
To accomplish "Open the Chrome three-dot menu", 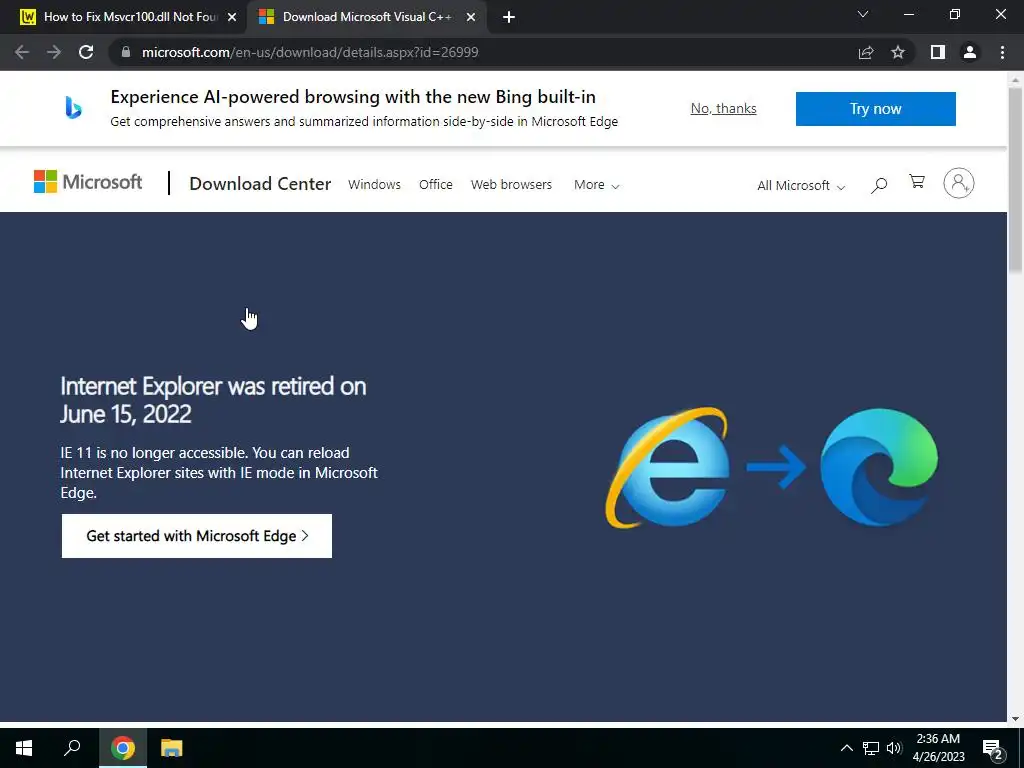I will click(1002, 52).
